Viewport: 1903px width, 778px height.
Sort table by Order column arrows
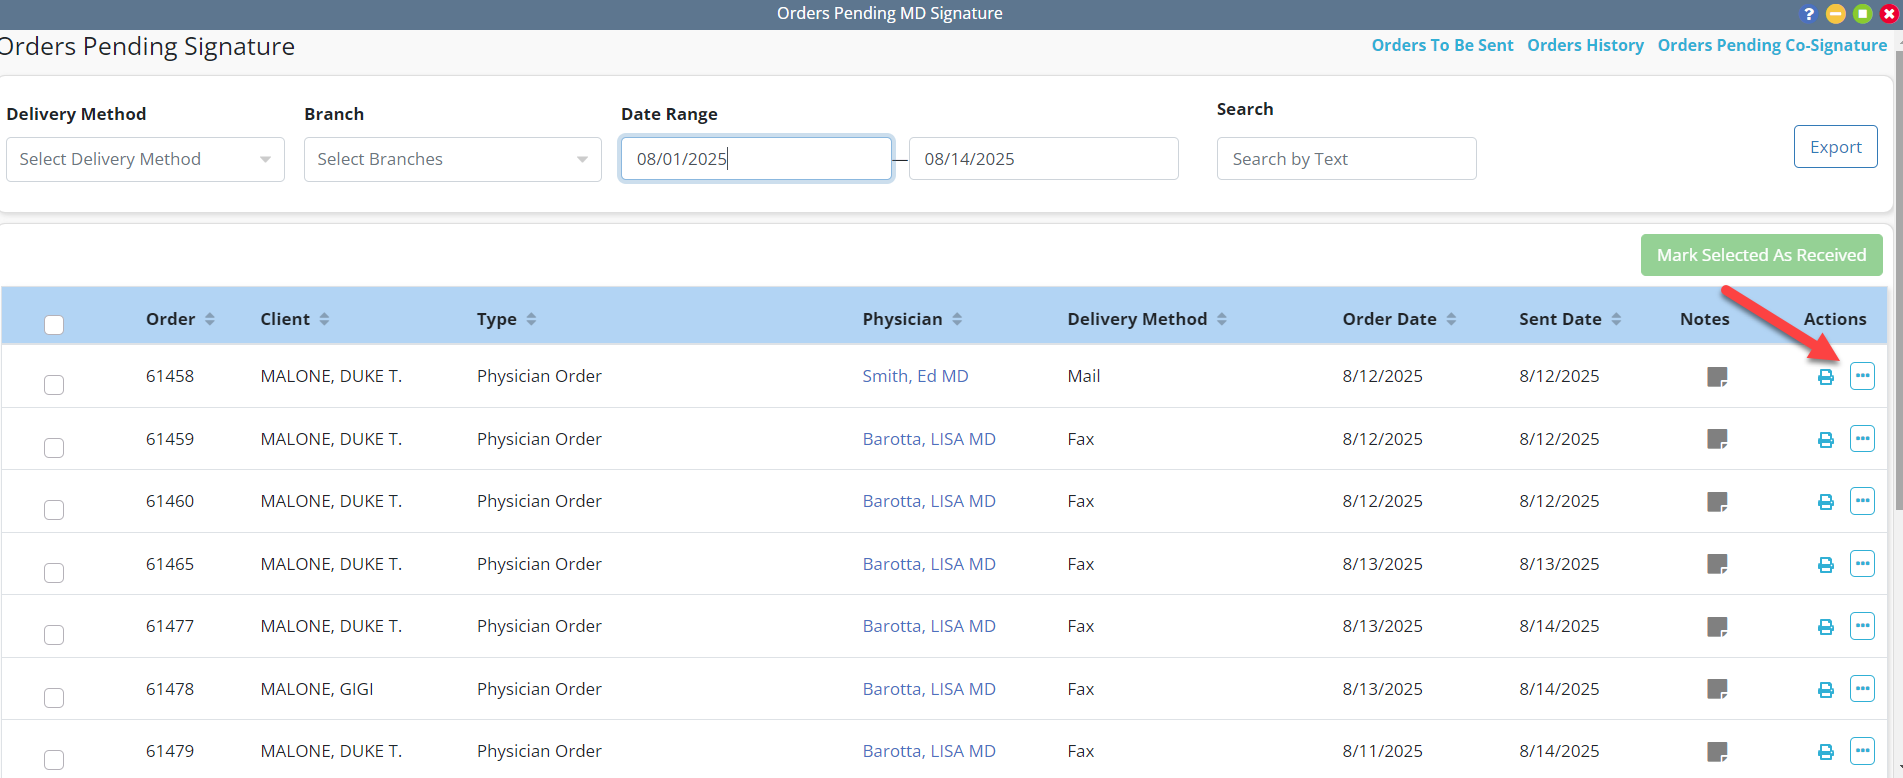pyautogui.click(x=210, y=319)
